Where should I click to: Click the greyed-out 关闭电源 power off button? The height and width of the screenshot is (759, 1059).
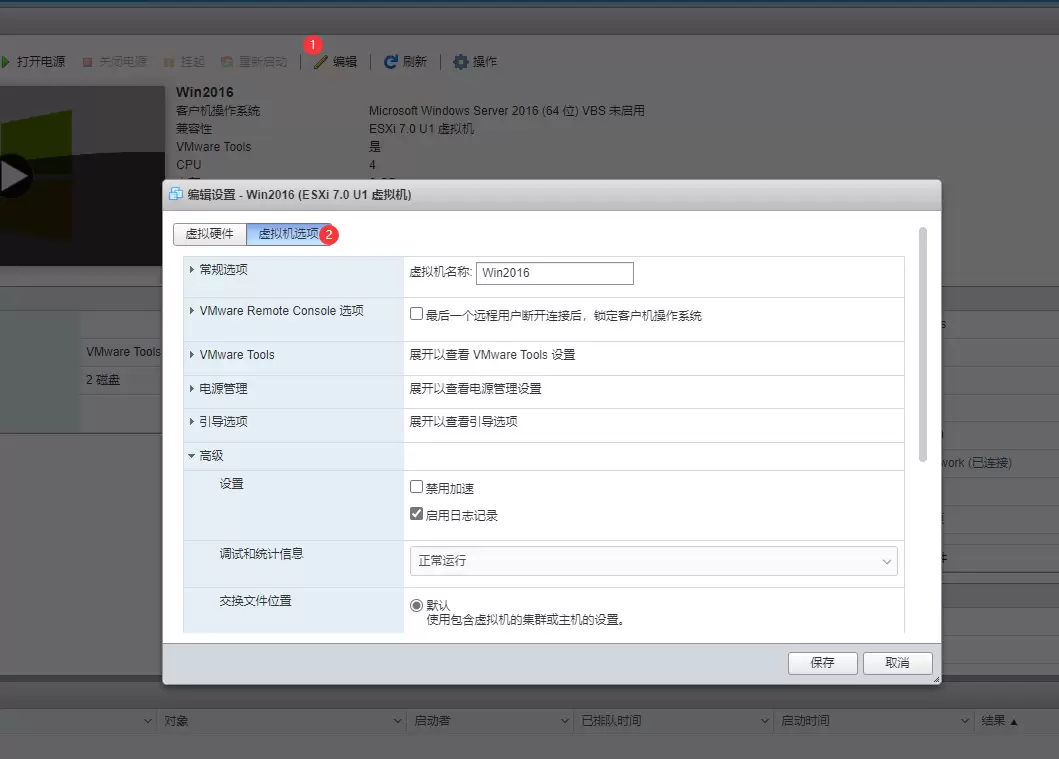coord(115,62)
